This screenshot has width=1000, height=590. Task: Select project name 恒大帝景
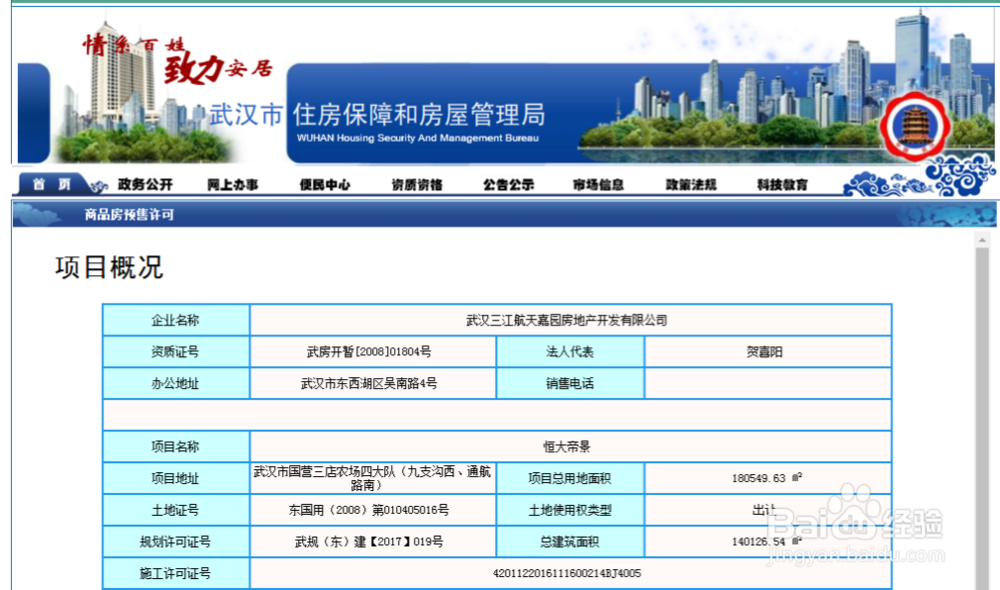click(566, 446)
